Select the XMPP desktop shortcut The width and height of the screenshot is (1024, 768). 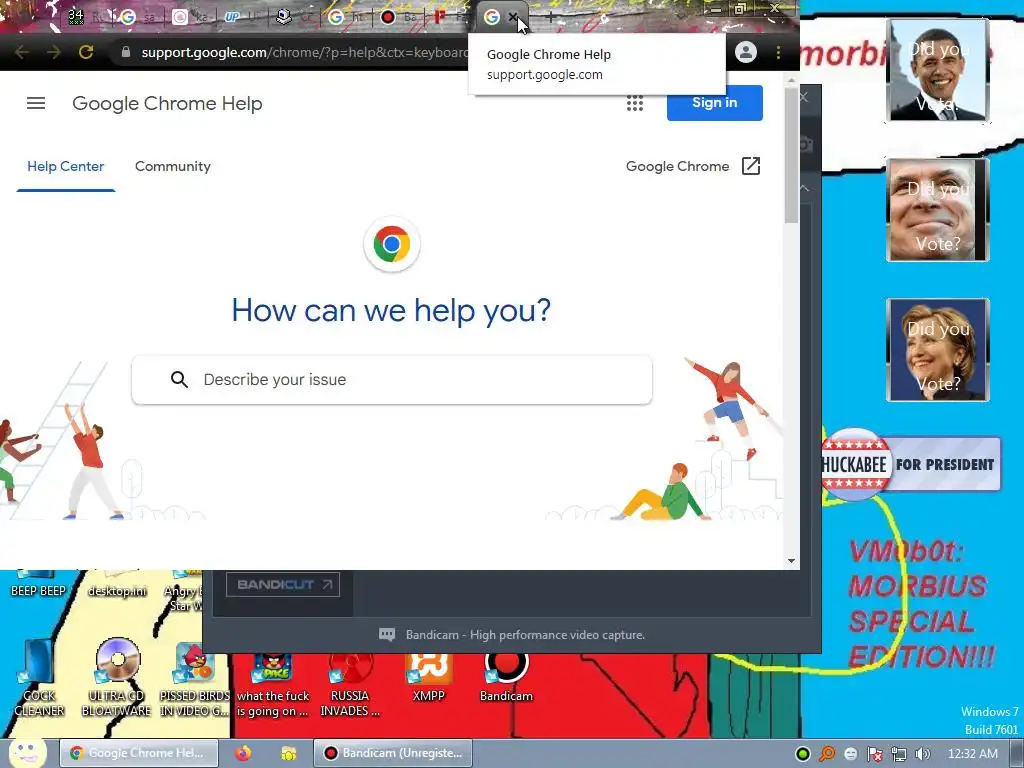[428, 678]
